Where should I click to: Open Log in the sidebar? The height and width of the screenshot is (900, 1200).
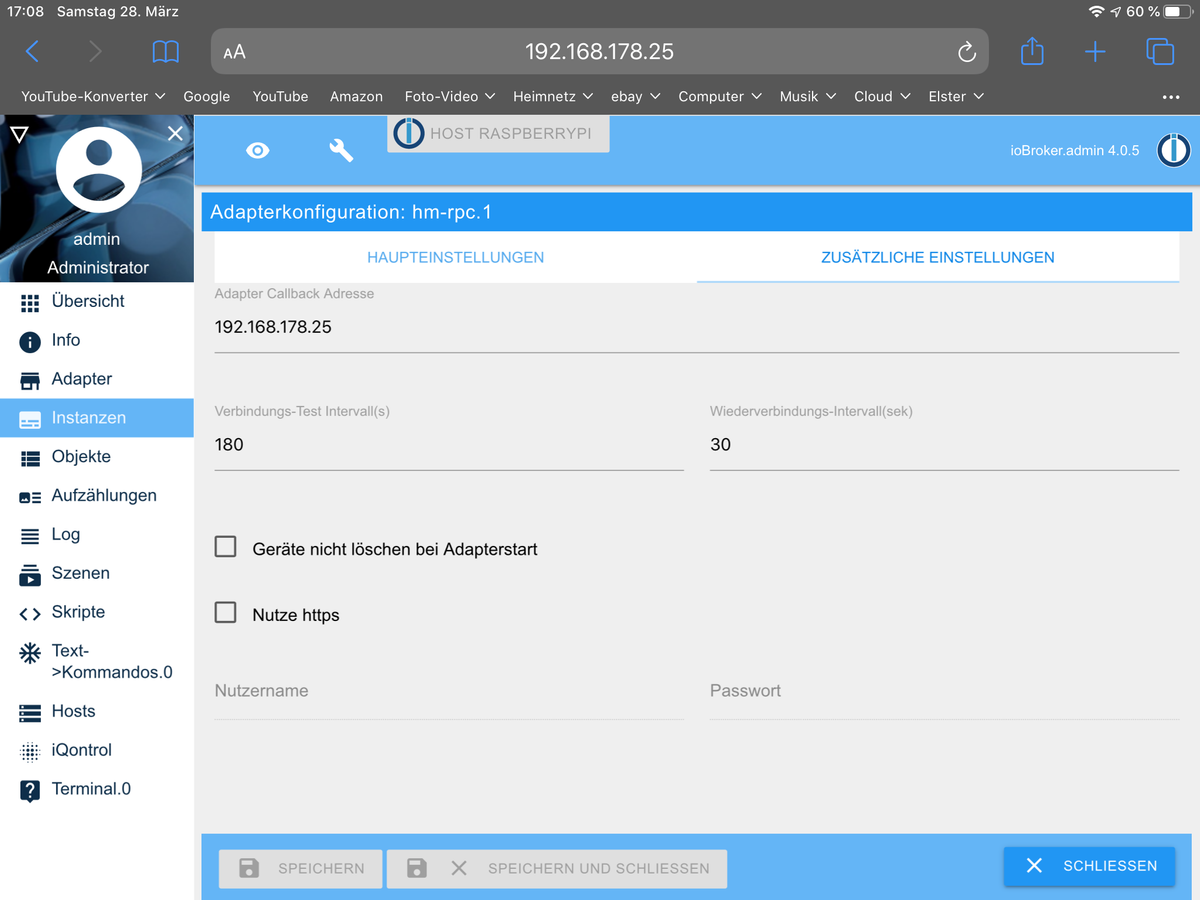(x=96, y=535)
